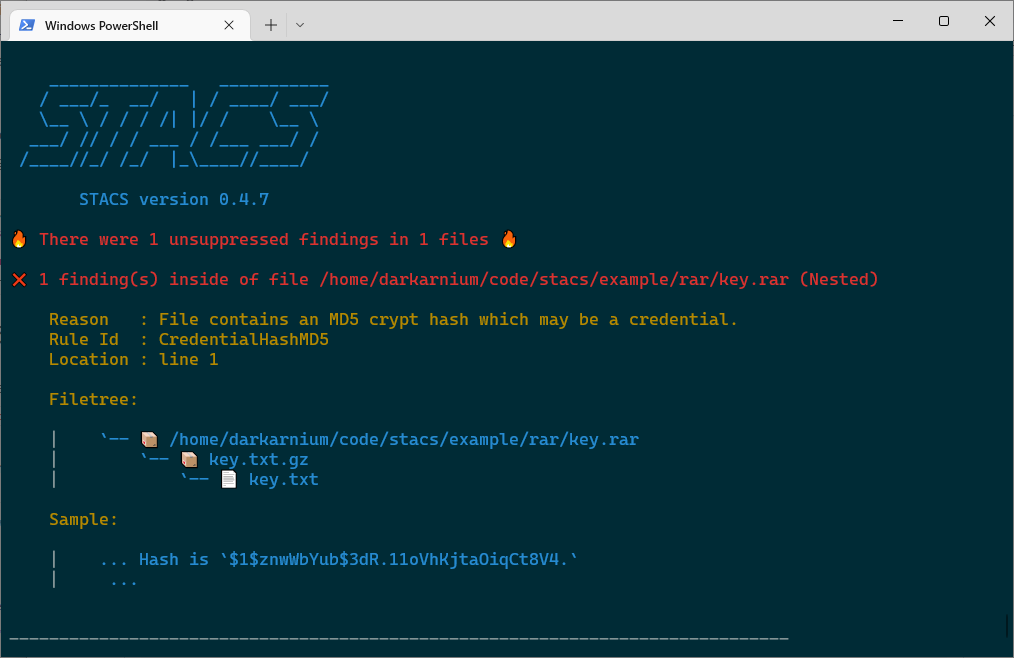Viewport: 1014px width, 658px height.
Task: Close the Windows PowerShell tab
Action: pyautogui.click(x=228, y=25)
